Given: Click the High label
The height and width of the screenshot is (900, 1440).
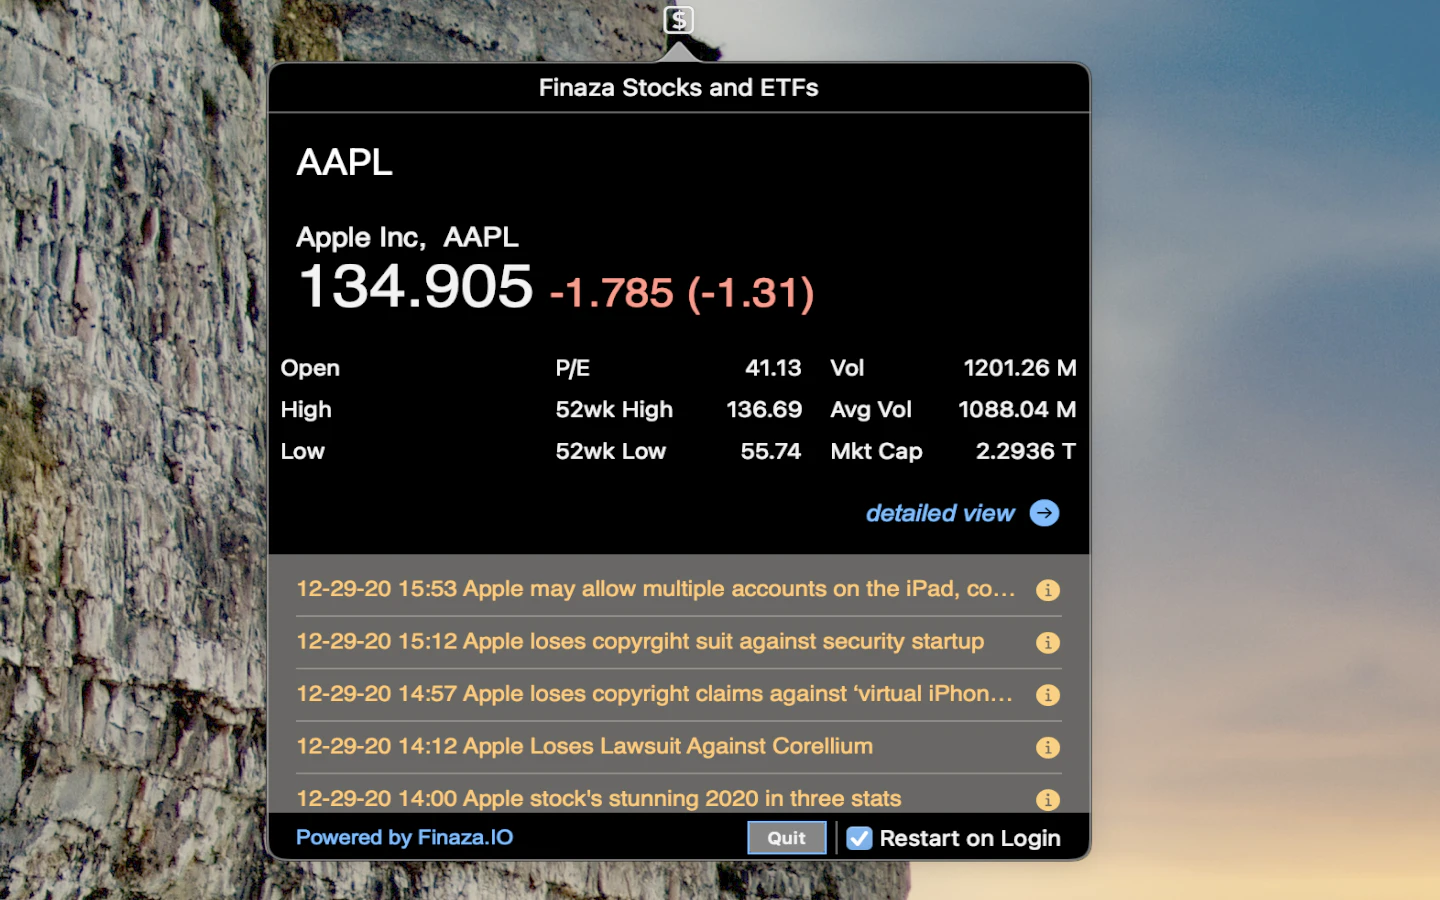Looking at the screenshot, I should pyautogui.click(x=306, y=410).
